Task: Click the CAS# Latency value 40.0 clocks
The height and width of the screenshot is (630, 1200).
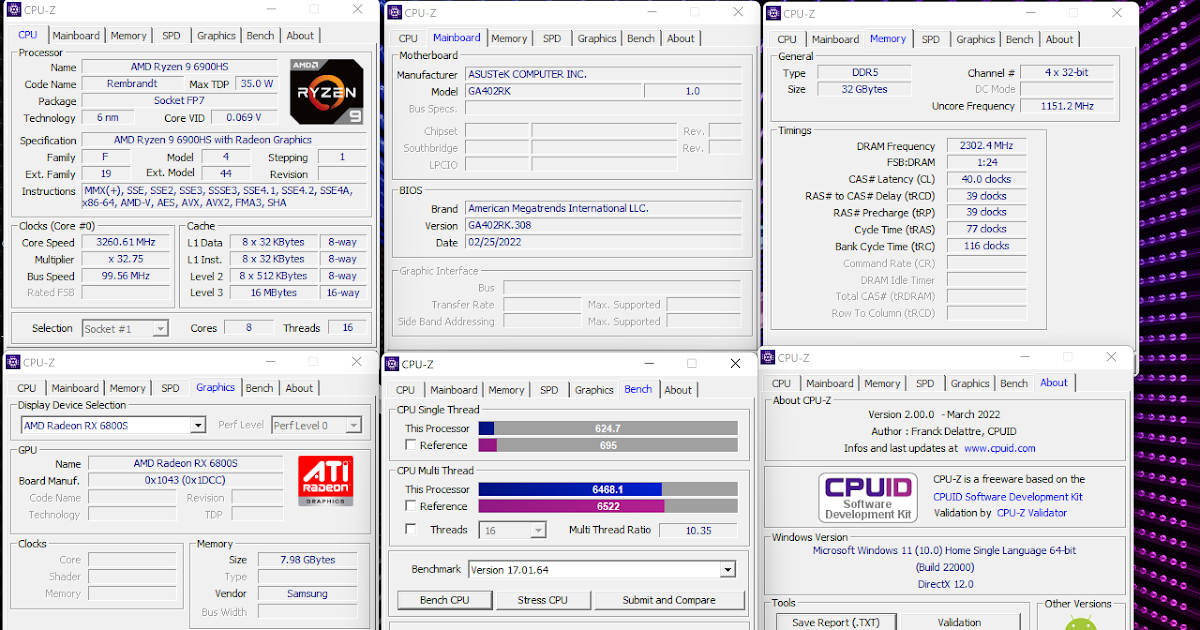Action: (x=986, y=180)
